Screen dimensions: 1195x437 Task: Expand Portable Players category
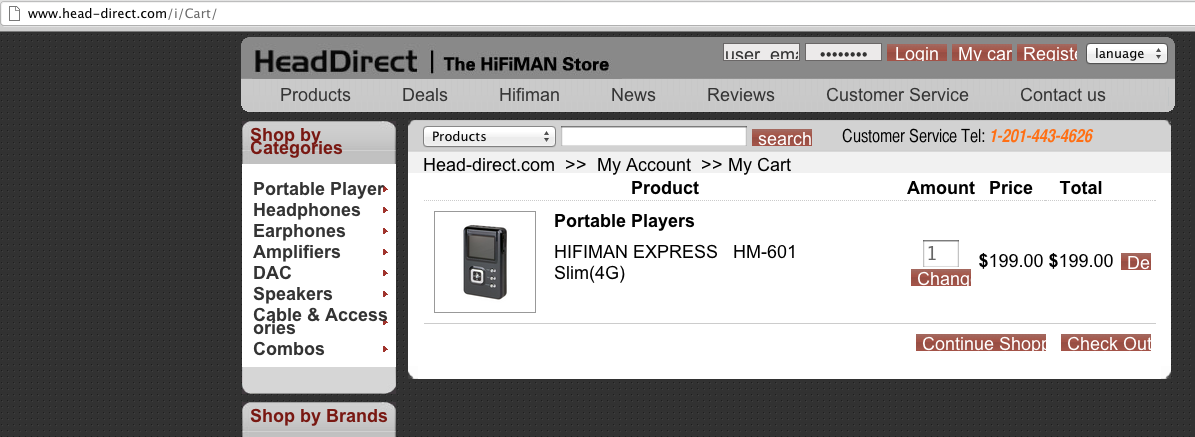pos(321,189)
